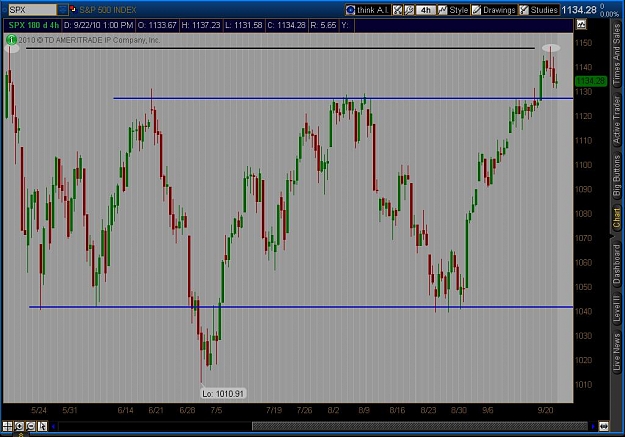Click the H: 1137.23 high value

coord(200,25)
